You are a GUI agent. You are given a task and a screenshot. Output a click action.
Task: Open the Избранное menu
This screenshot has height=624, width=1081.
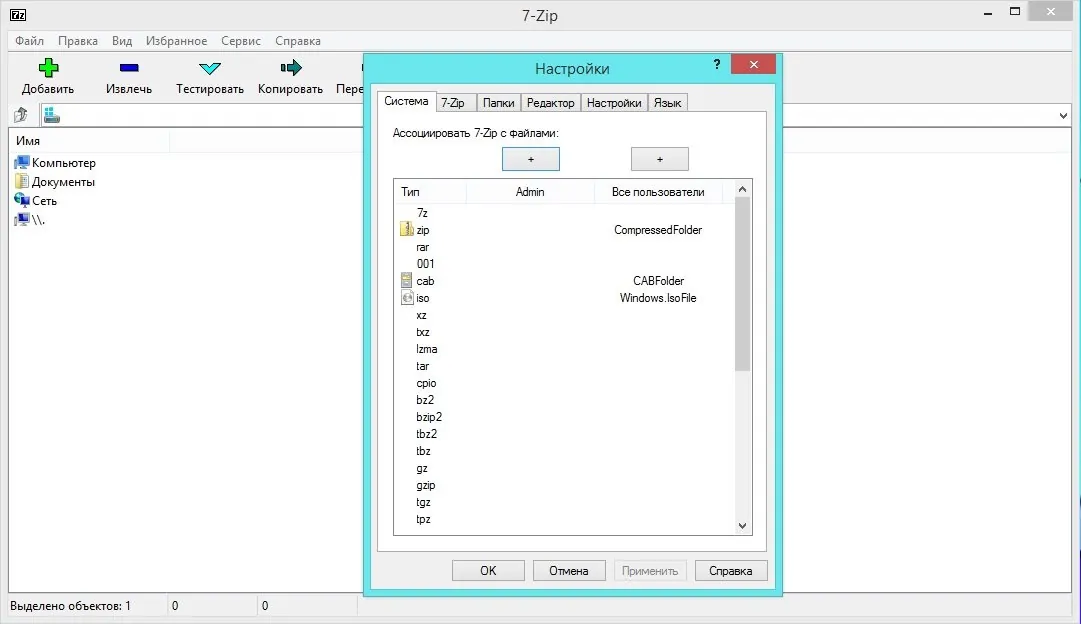pyautogui.click(x=176, y=41)
